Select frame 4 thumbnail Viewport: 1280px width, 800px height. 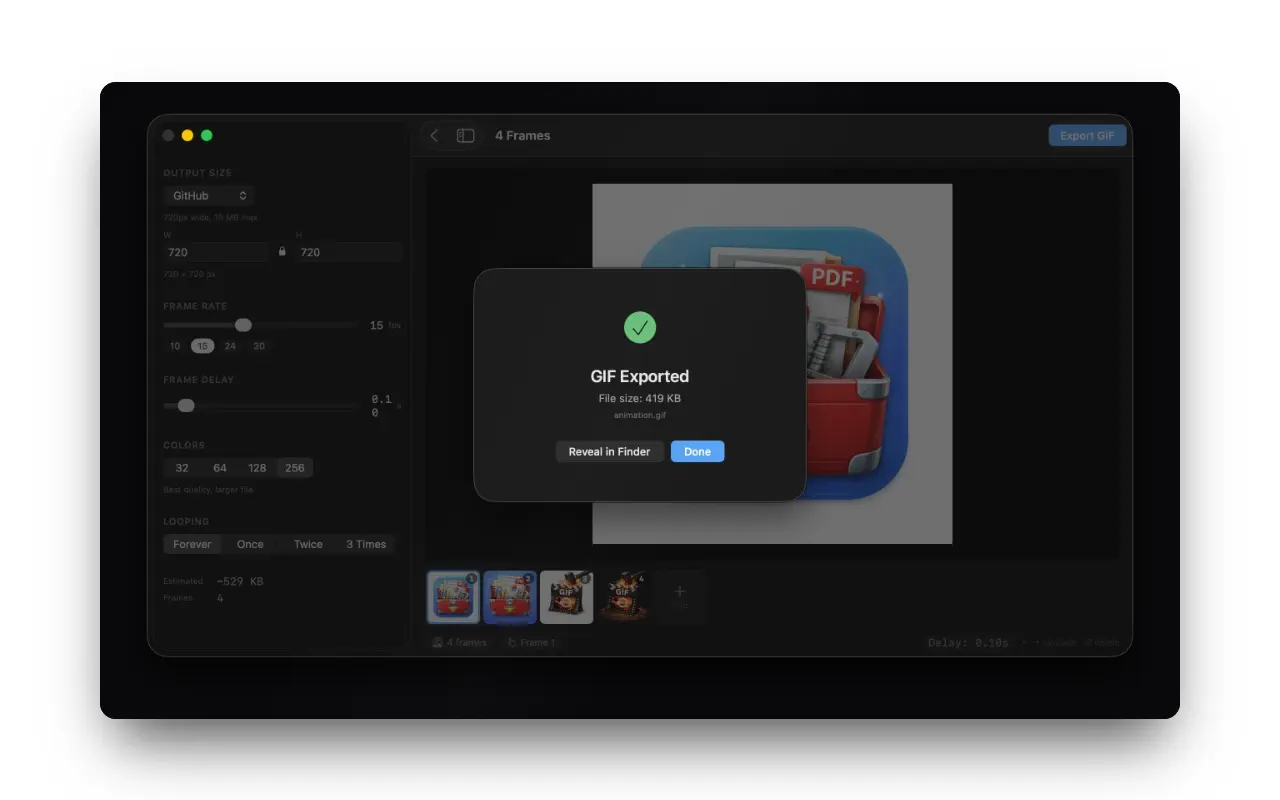pyautogui.click(x=624, y=597)
